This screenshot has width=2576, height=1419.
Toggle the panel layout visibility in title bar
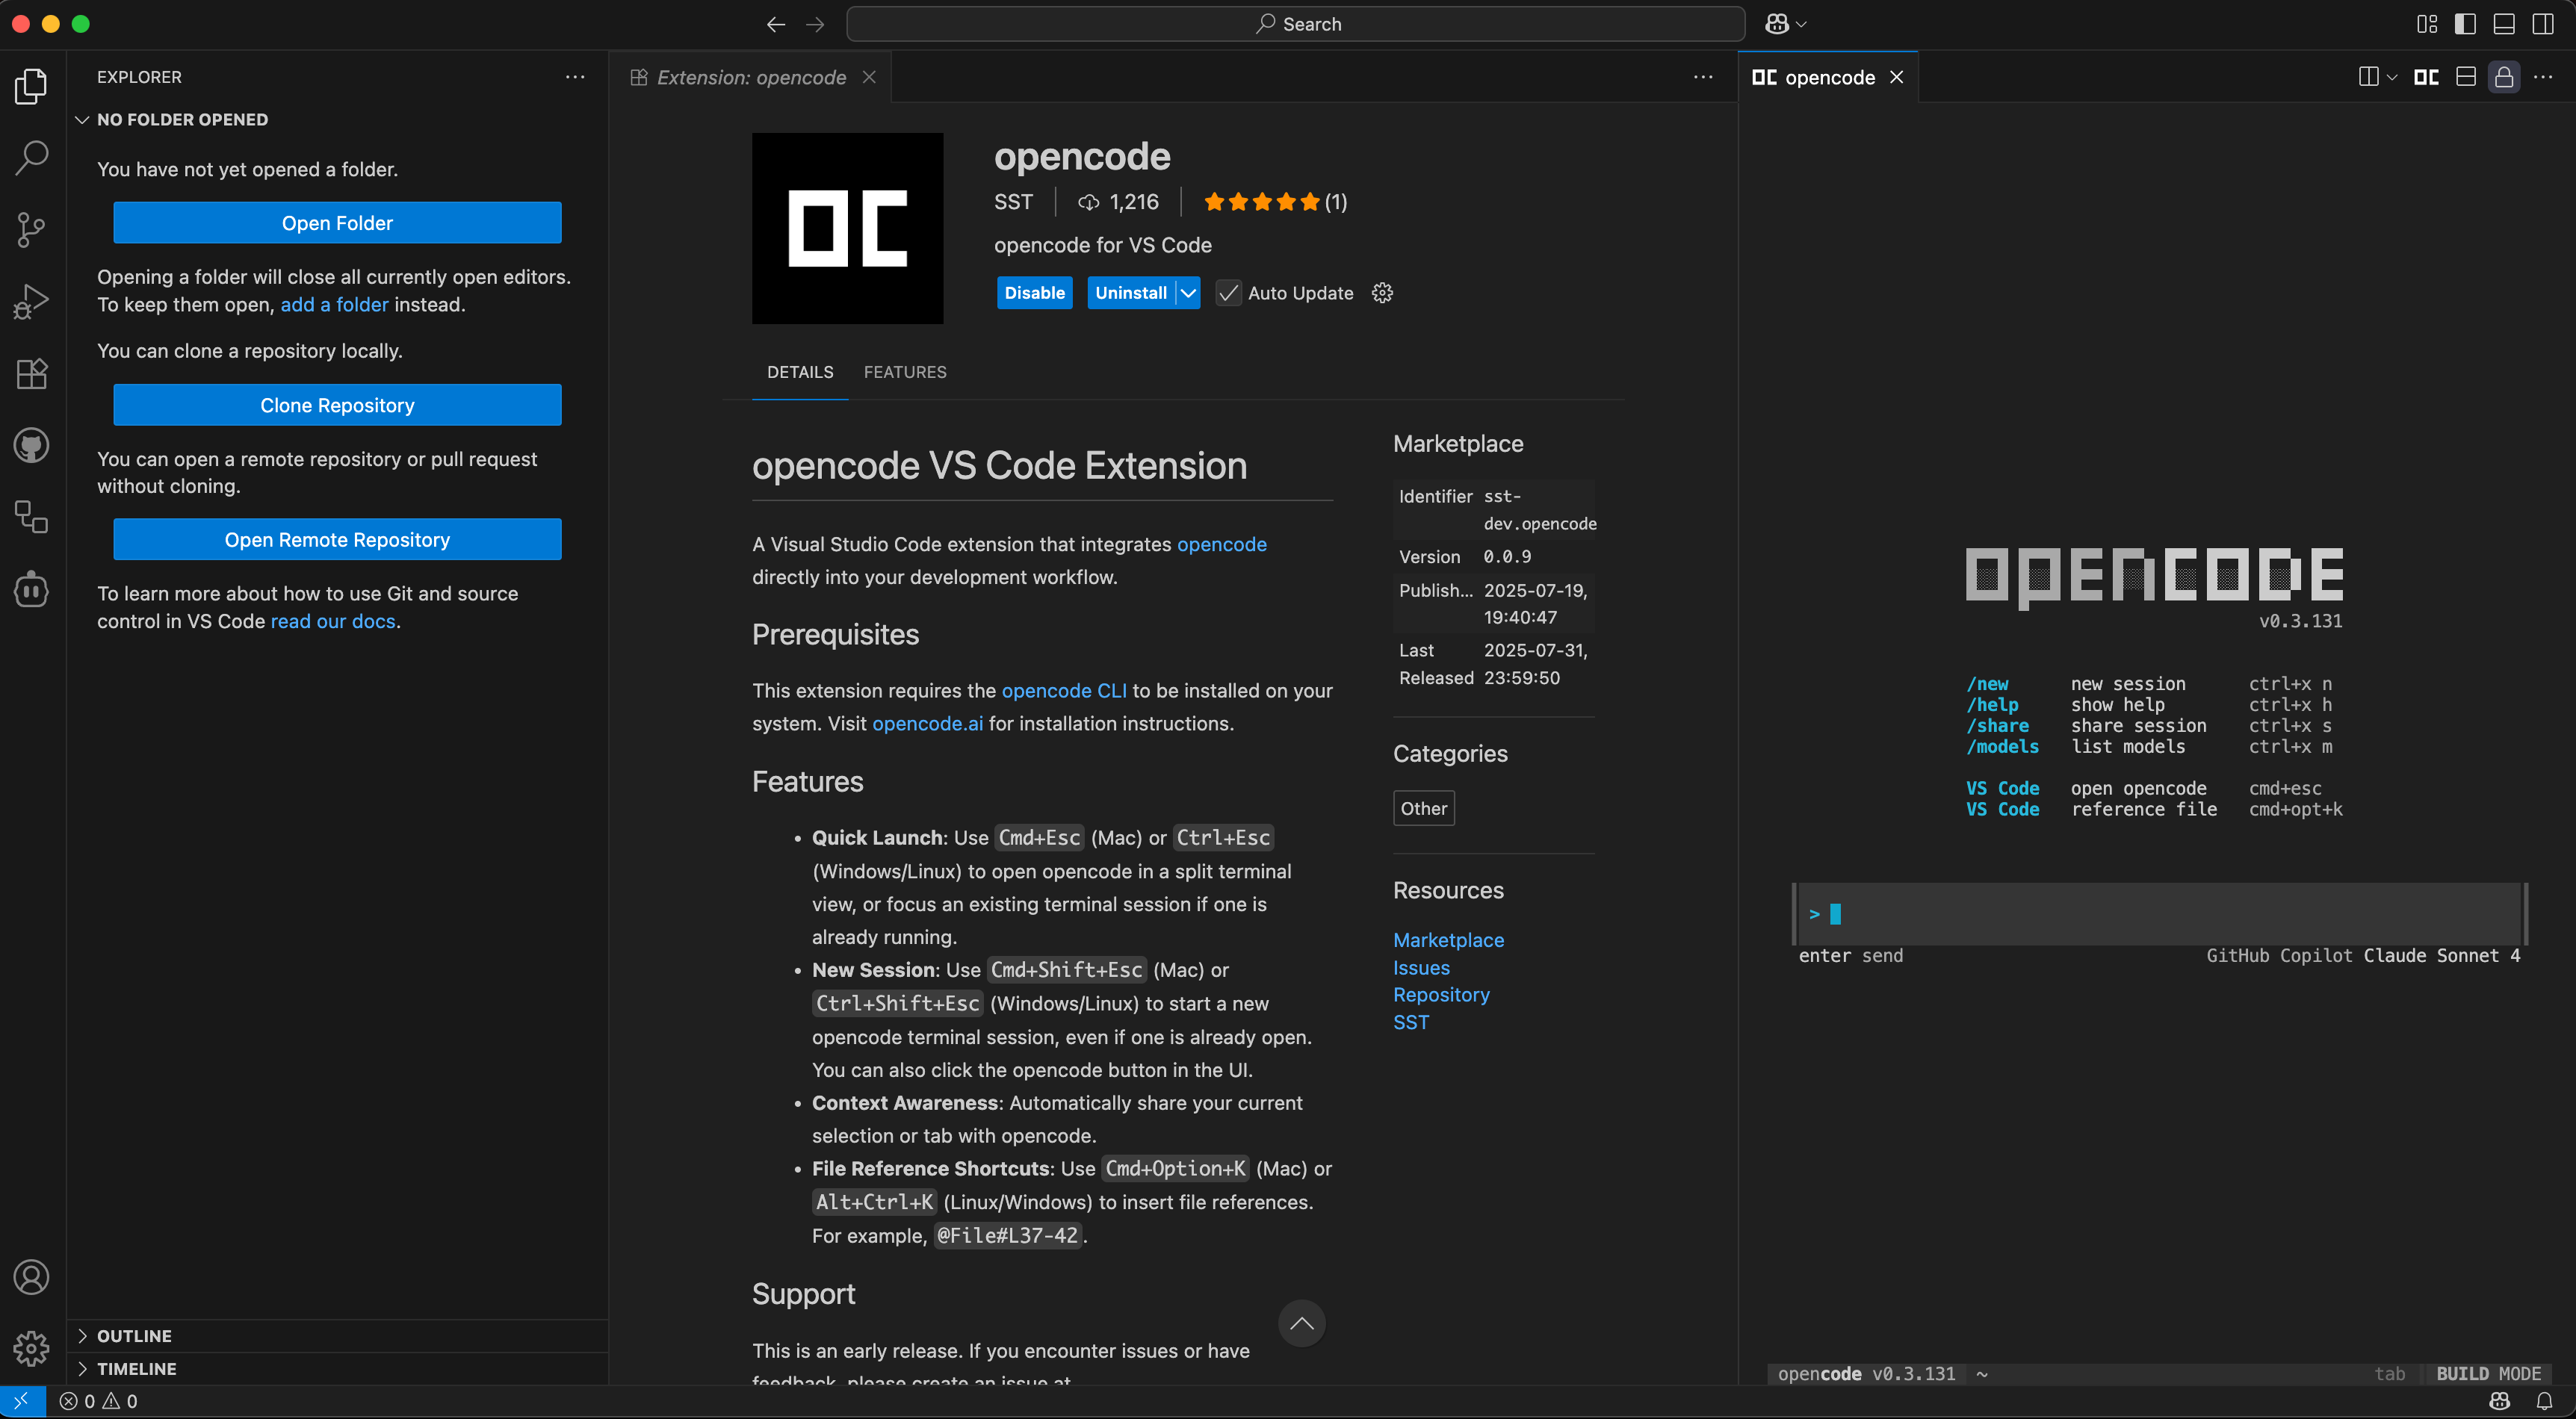[x=2504, y=23]
